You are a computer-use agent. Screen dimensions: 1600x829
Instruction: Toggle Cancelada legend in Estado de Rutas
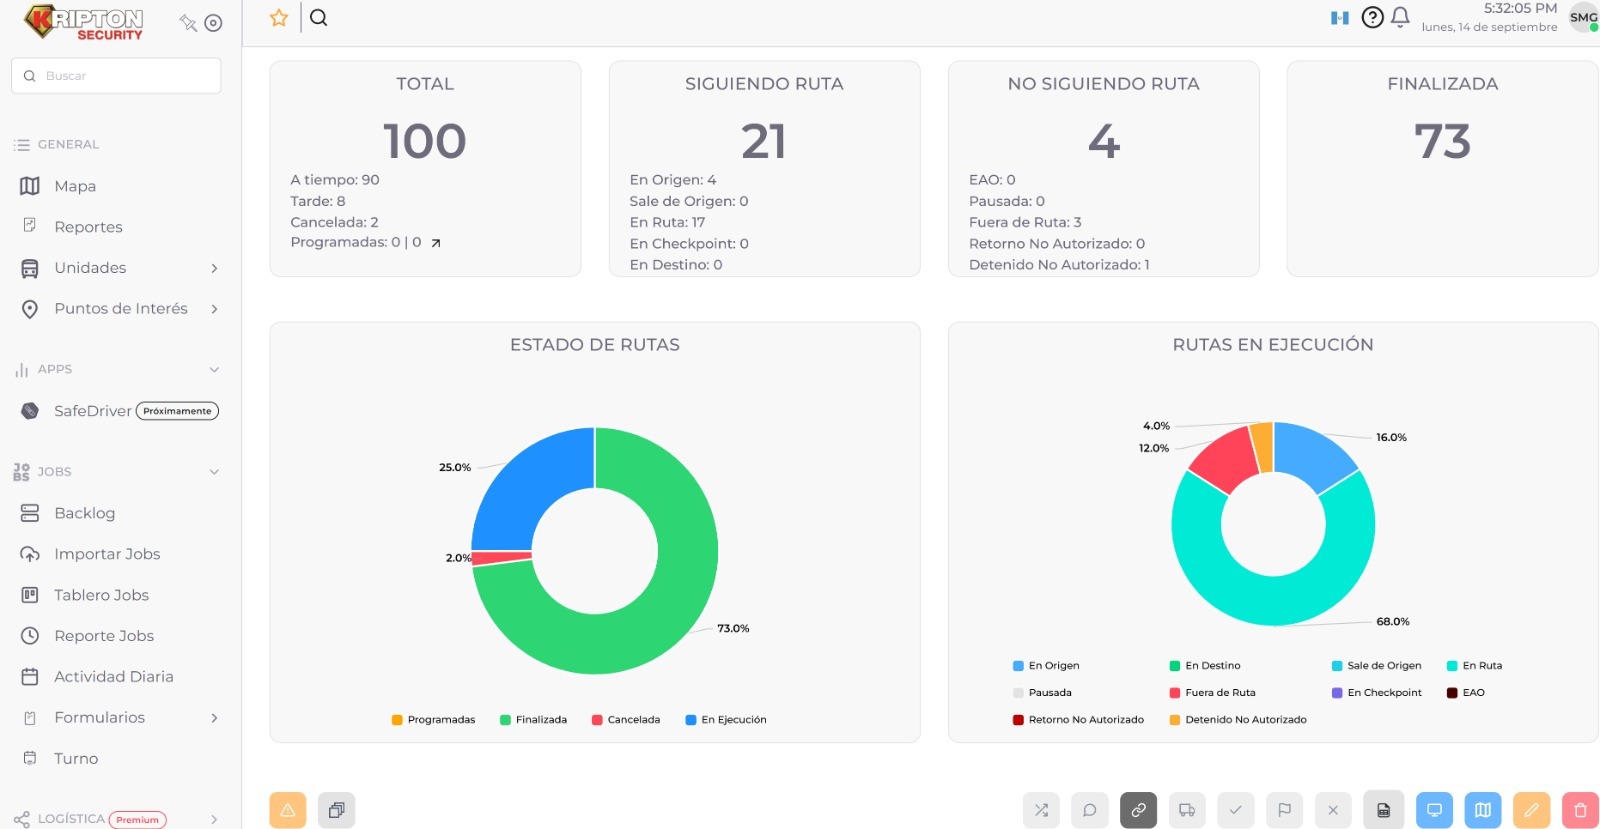(x=626, y=720)
